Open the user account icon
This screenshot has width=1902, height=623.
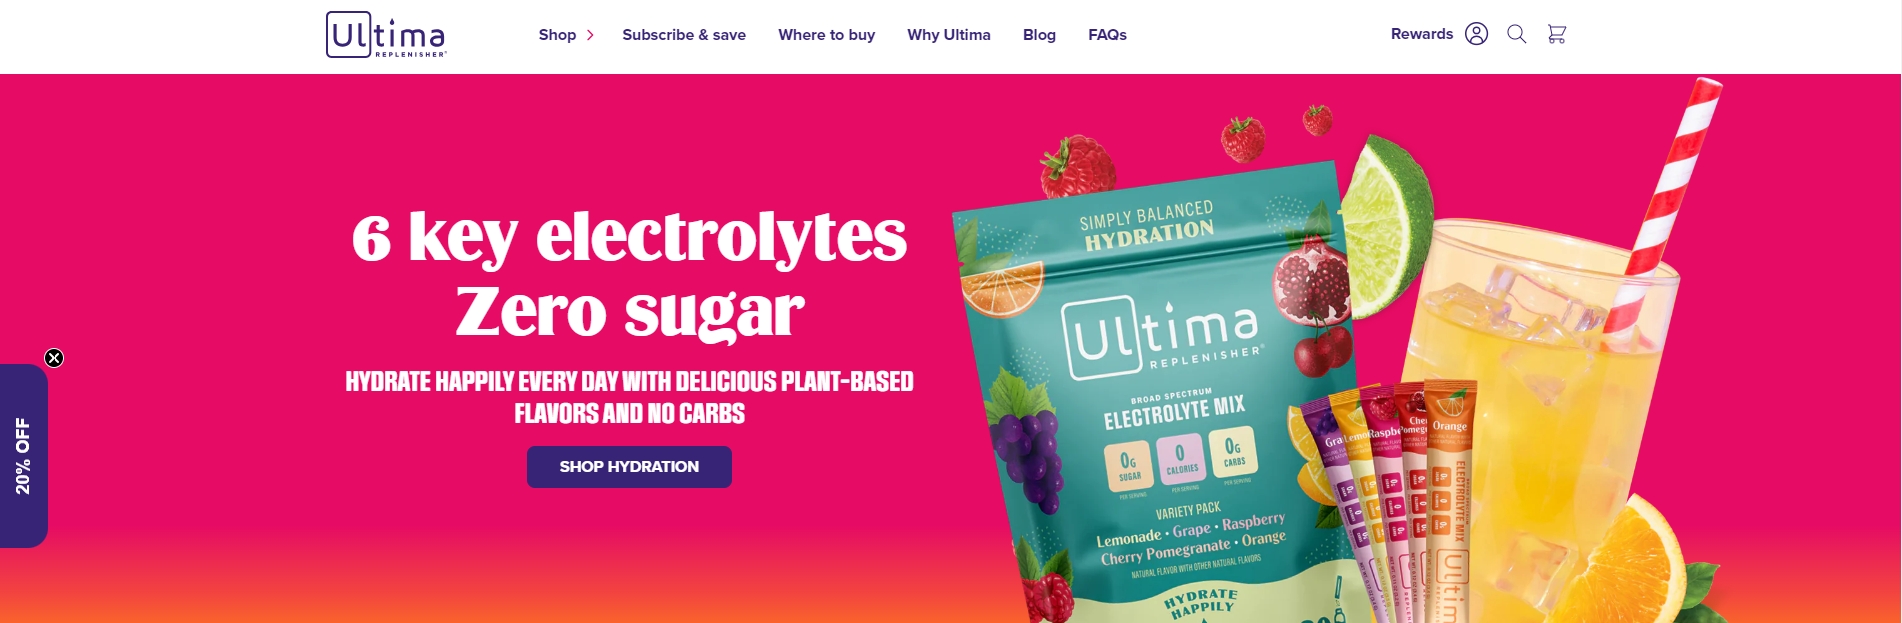click(x=1476, y=34)
